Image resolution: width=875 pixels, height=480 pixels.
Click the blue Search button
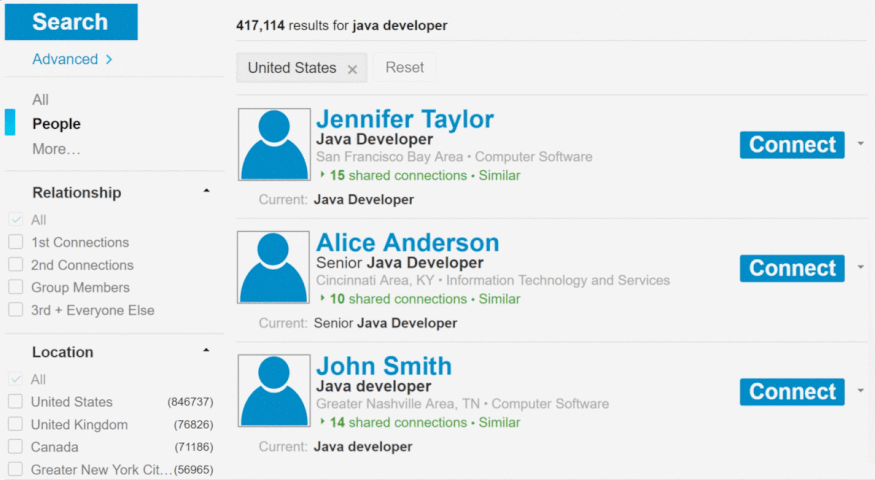[71, 22]
